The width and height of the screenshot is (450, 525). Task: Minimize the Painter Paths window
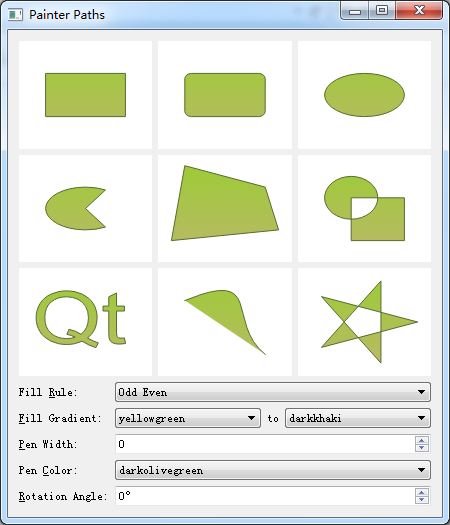point(355,11)
